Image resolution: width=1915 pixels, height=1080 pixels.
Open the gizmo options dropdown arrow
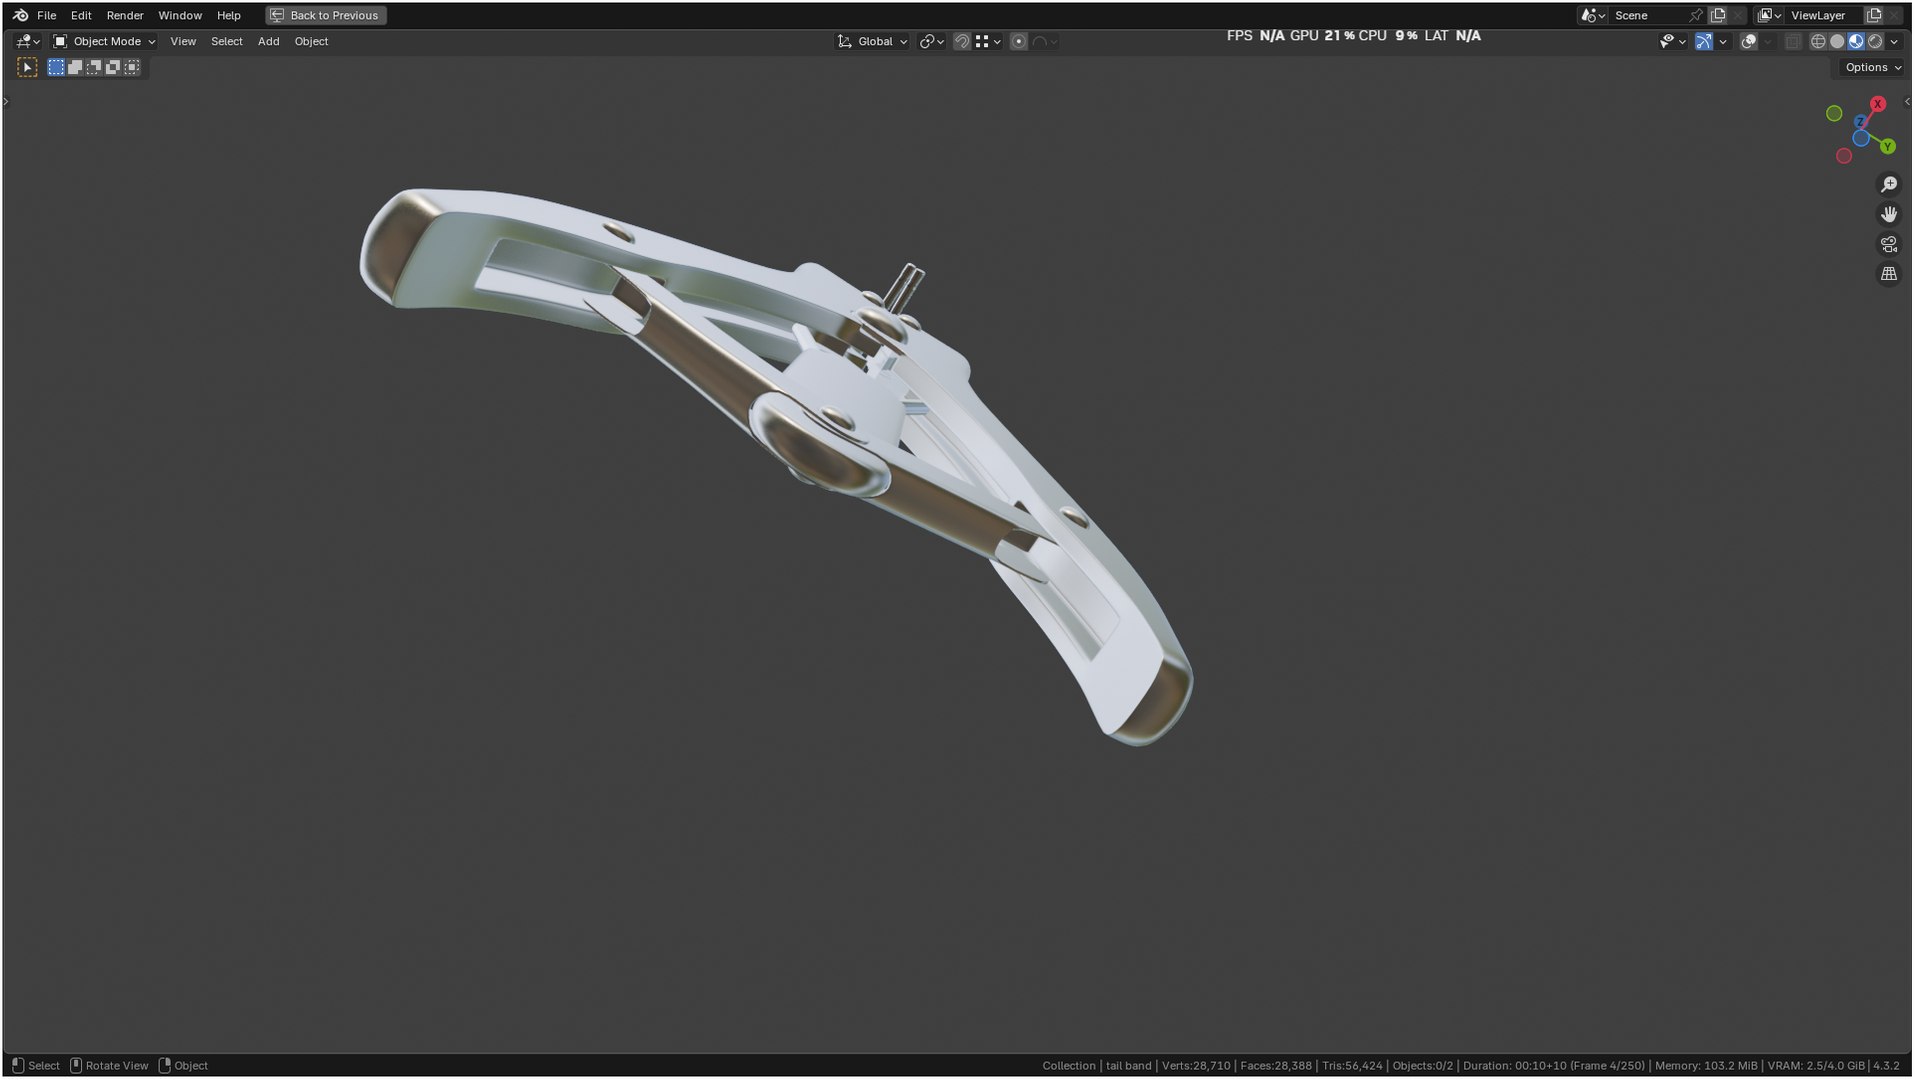coord(1723,41)
